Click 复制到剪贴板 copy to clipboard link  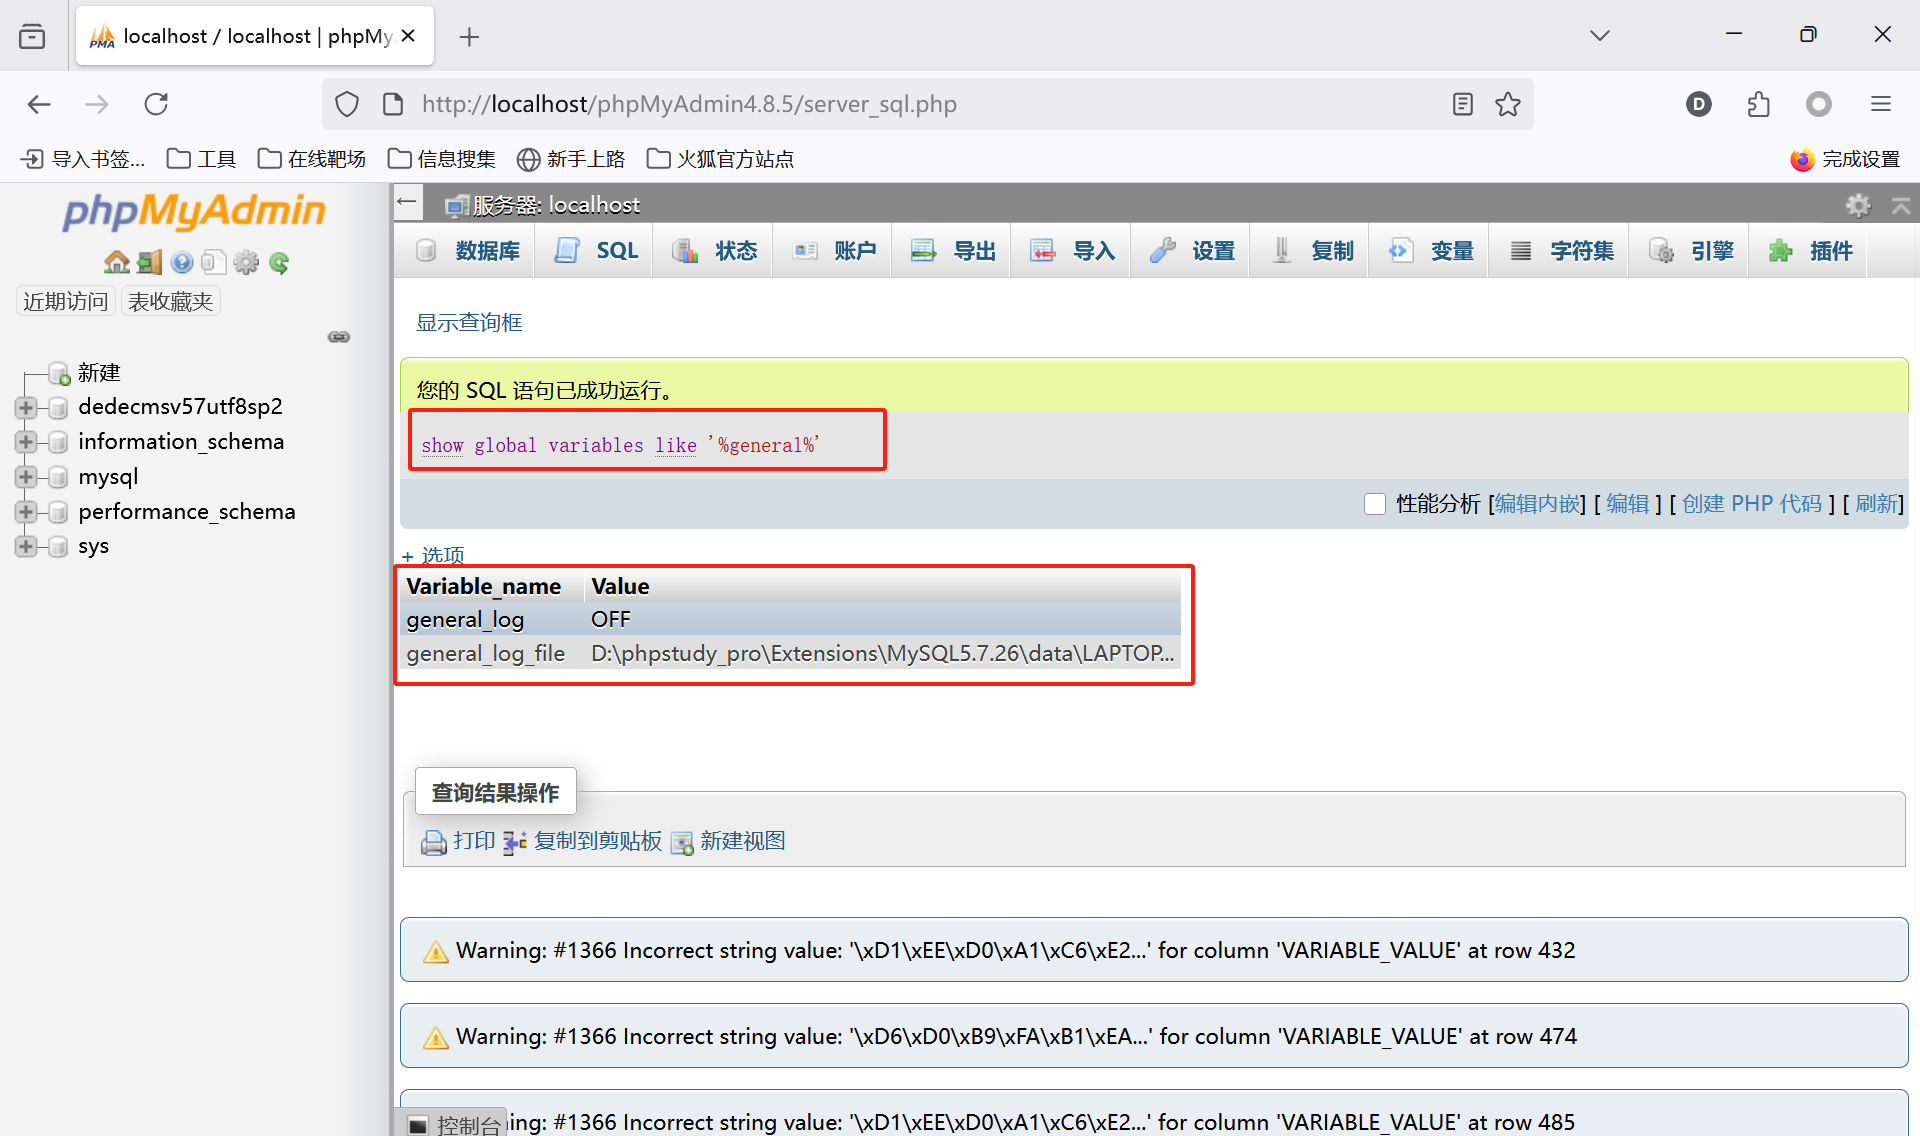[x=583, y=841]
